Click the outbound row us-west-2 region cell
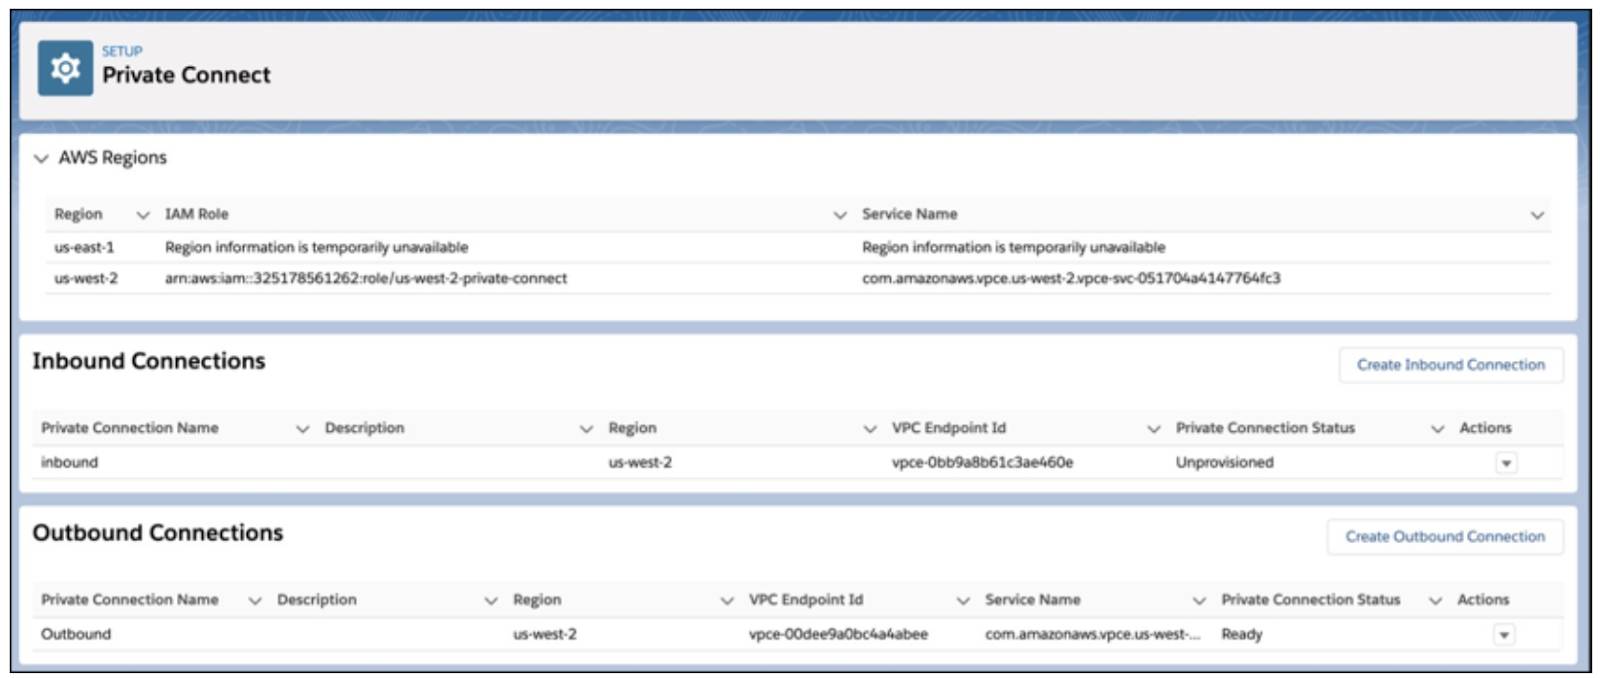The width and height of the screenshot is (1600, 678). point(545,634)
